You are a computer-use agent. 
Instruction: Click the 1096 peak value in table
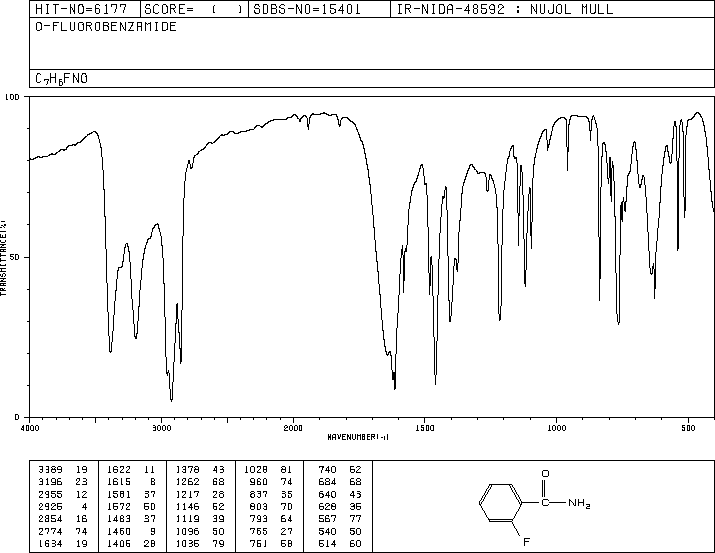click(187, 531)
